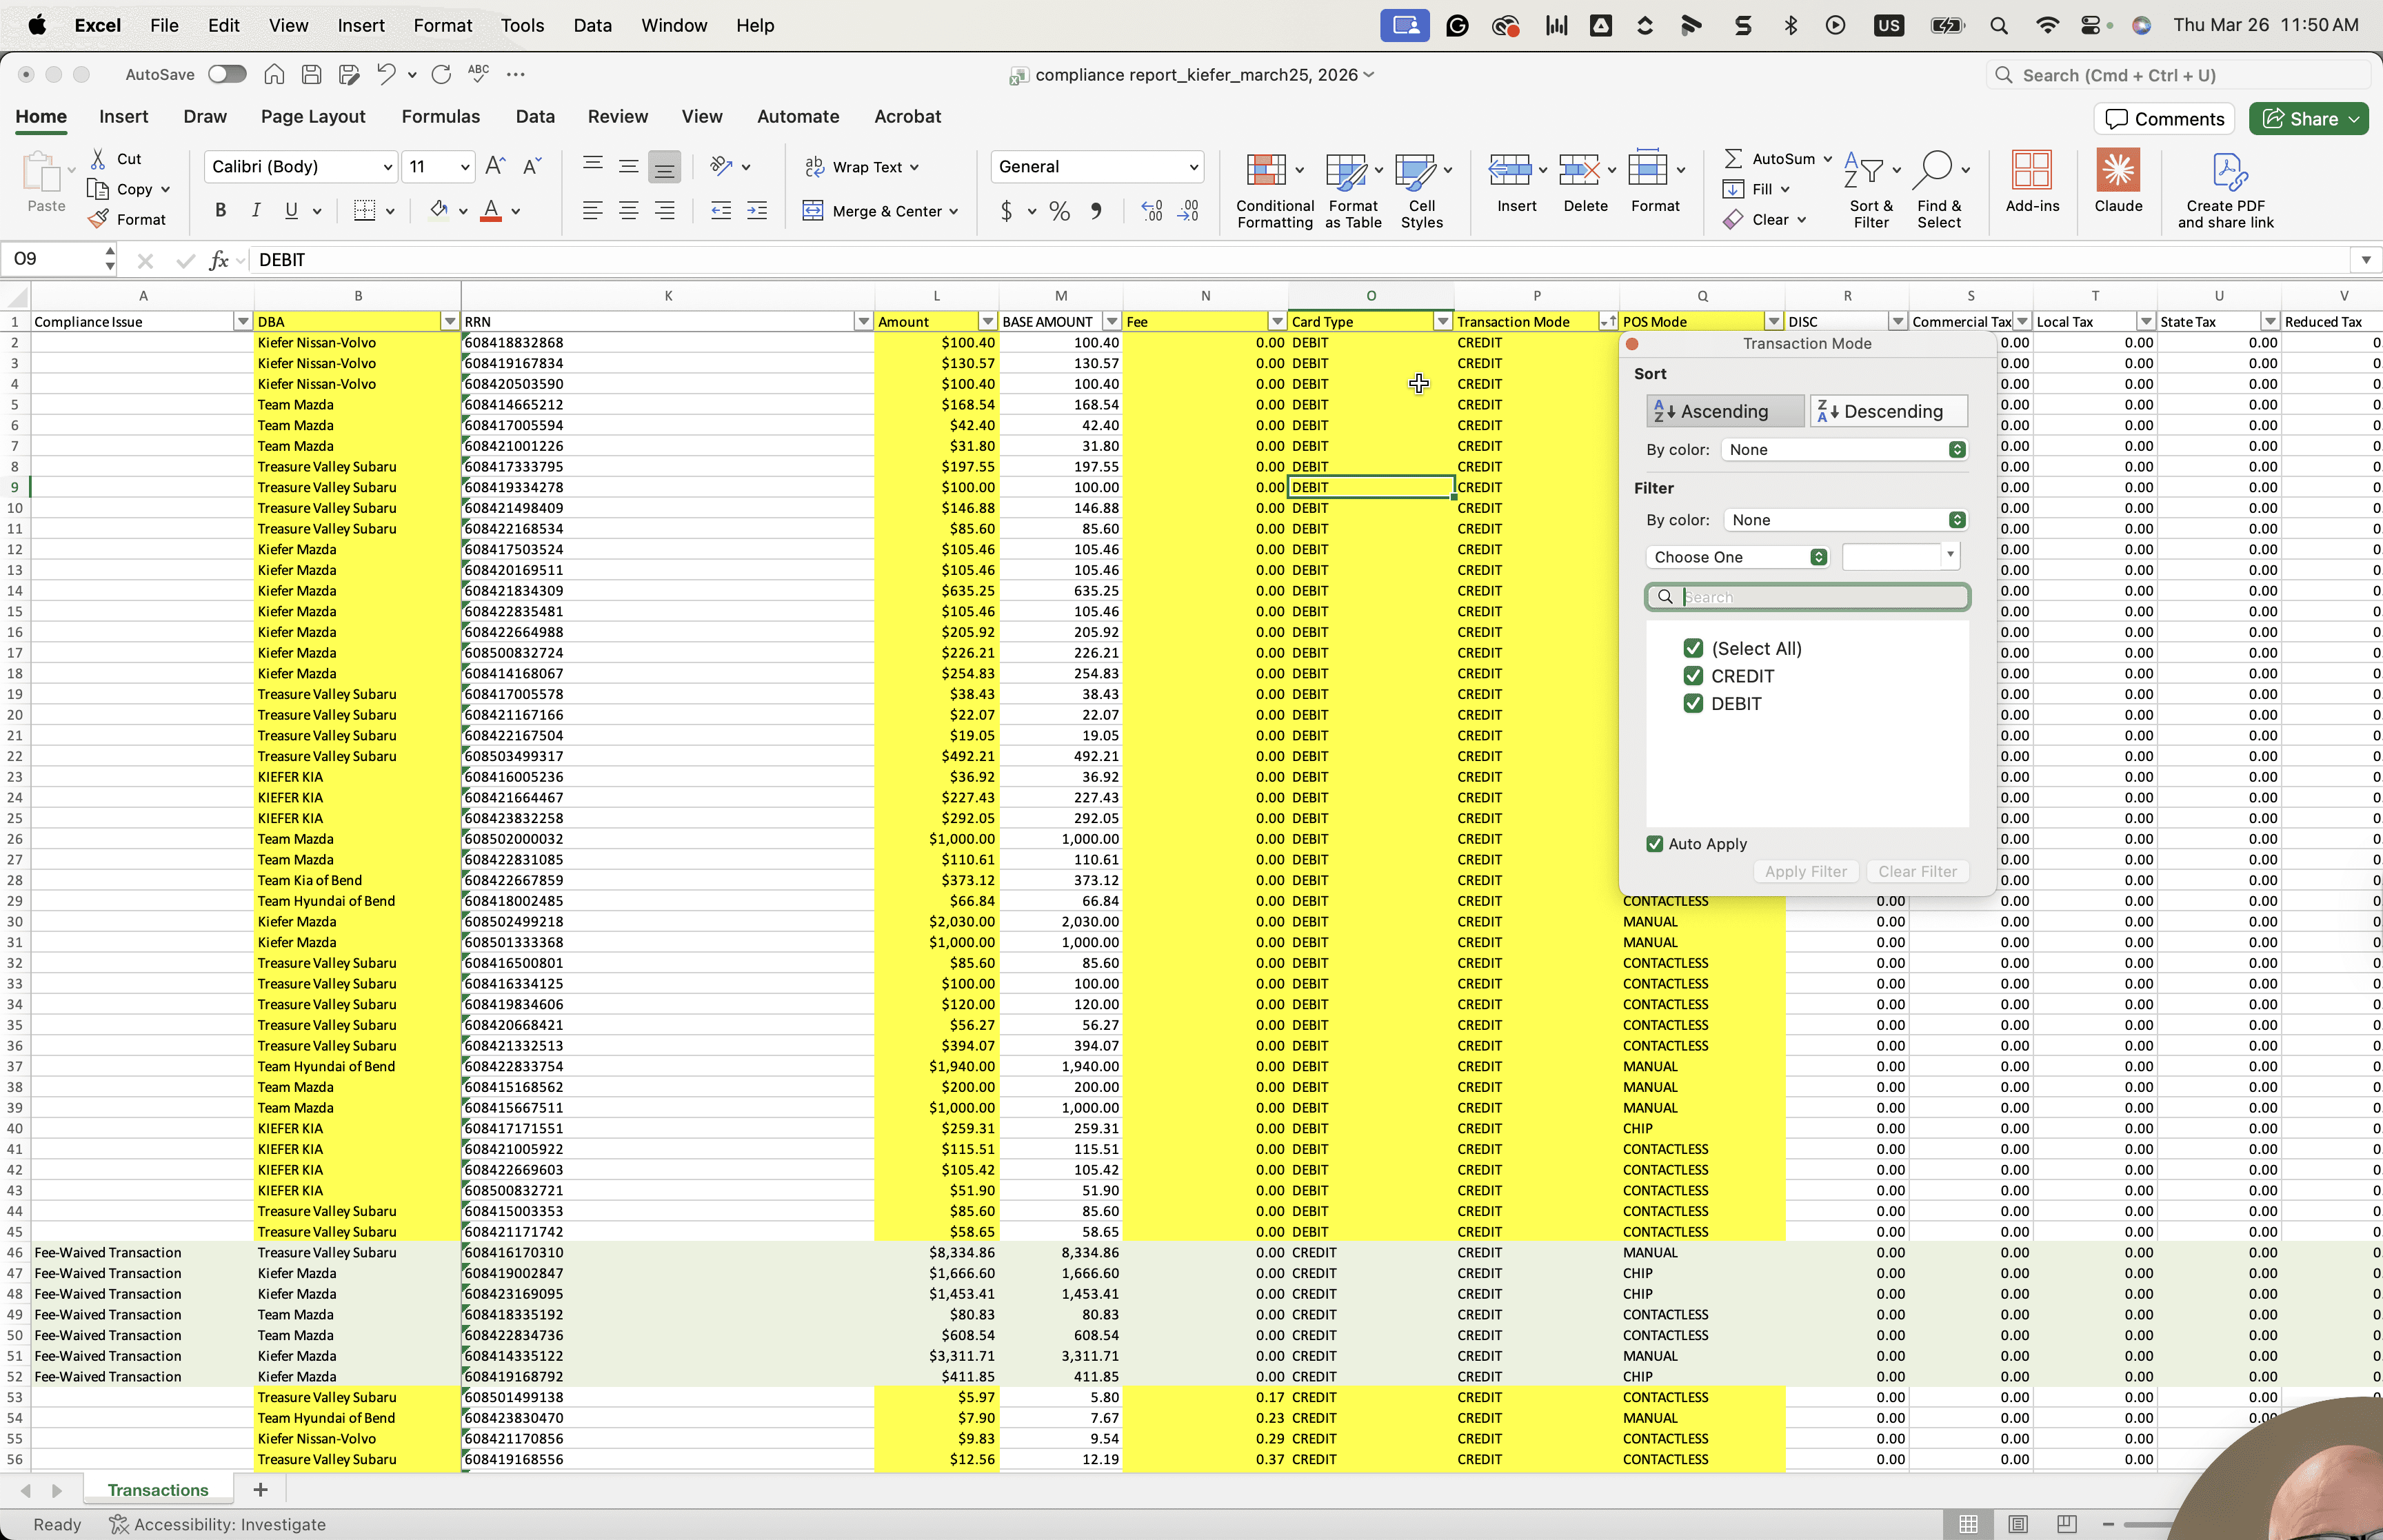Click the Italic formatting icon
Viewport: 2383px width, 1540px height.
point(256,210)
